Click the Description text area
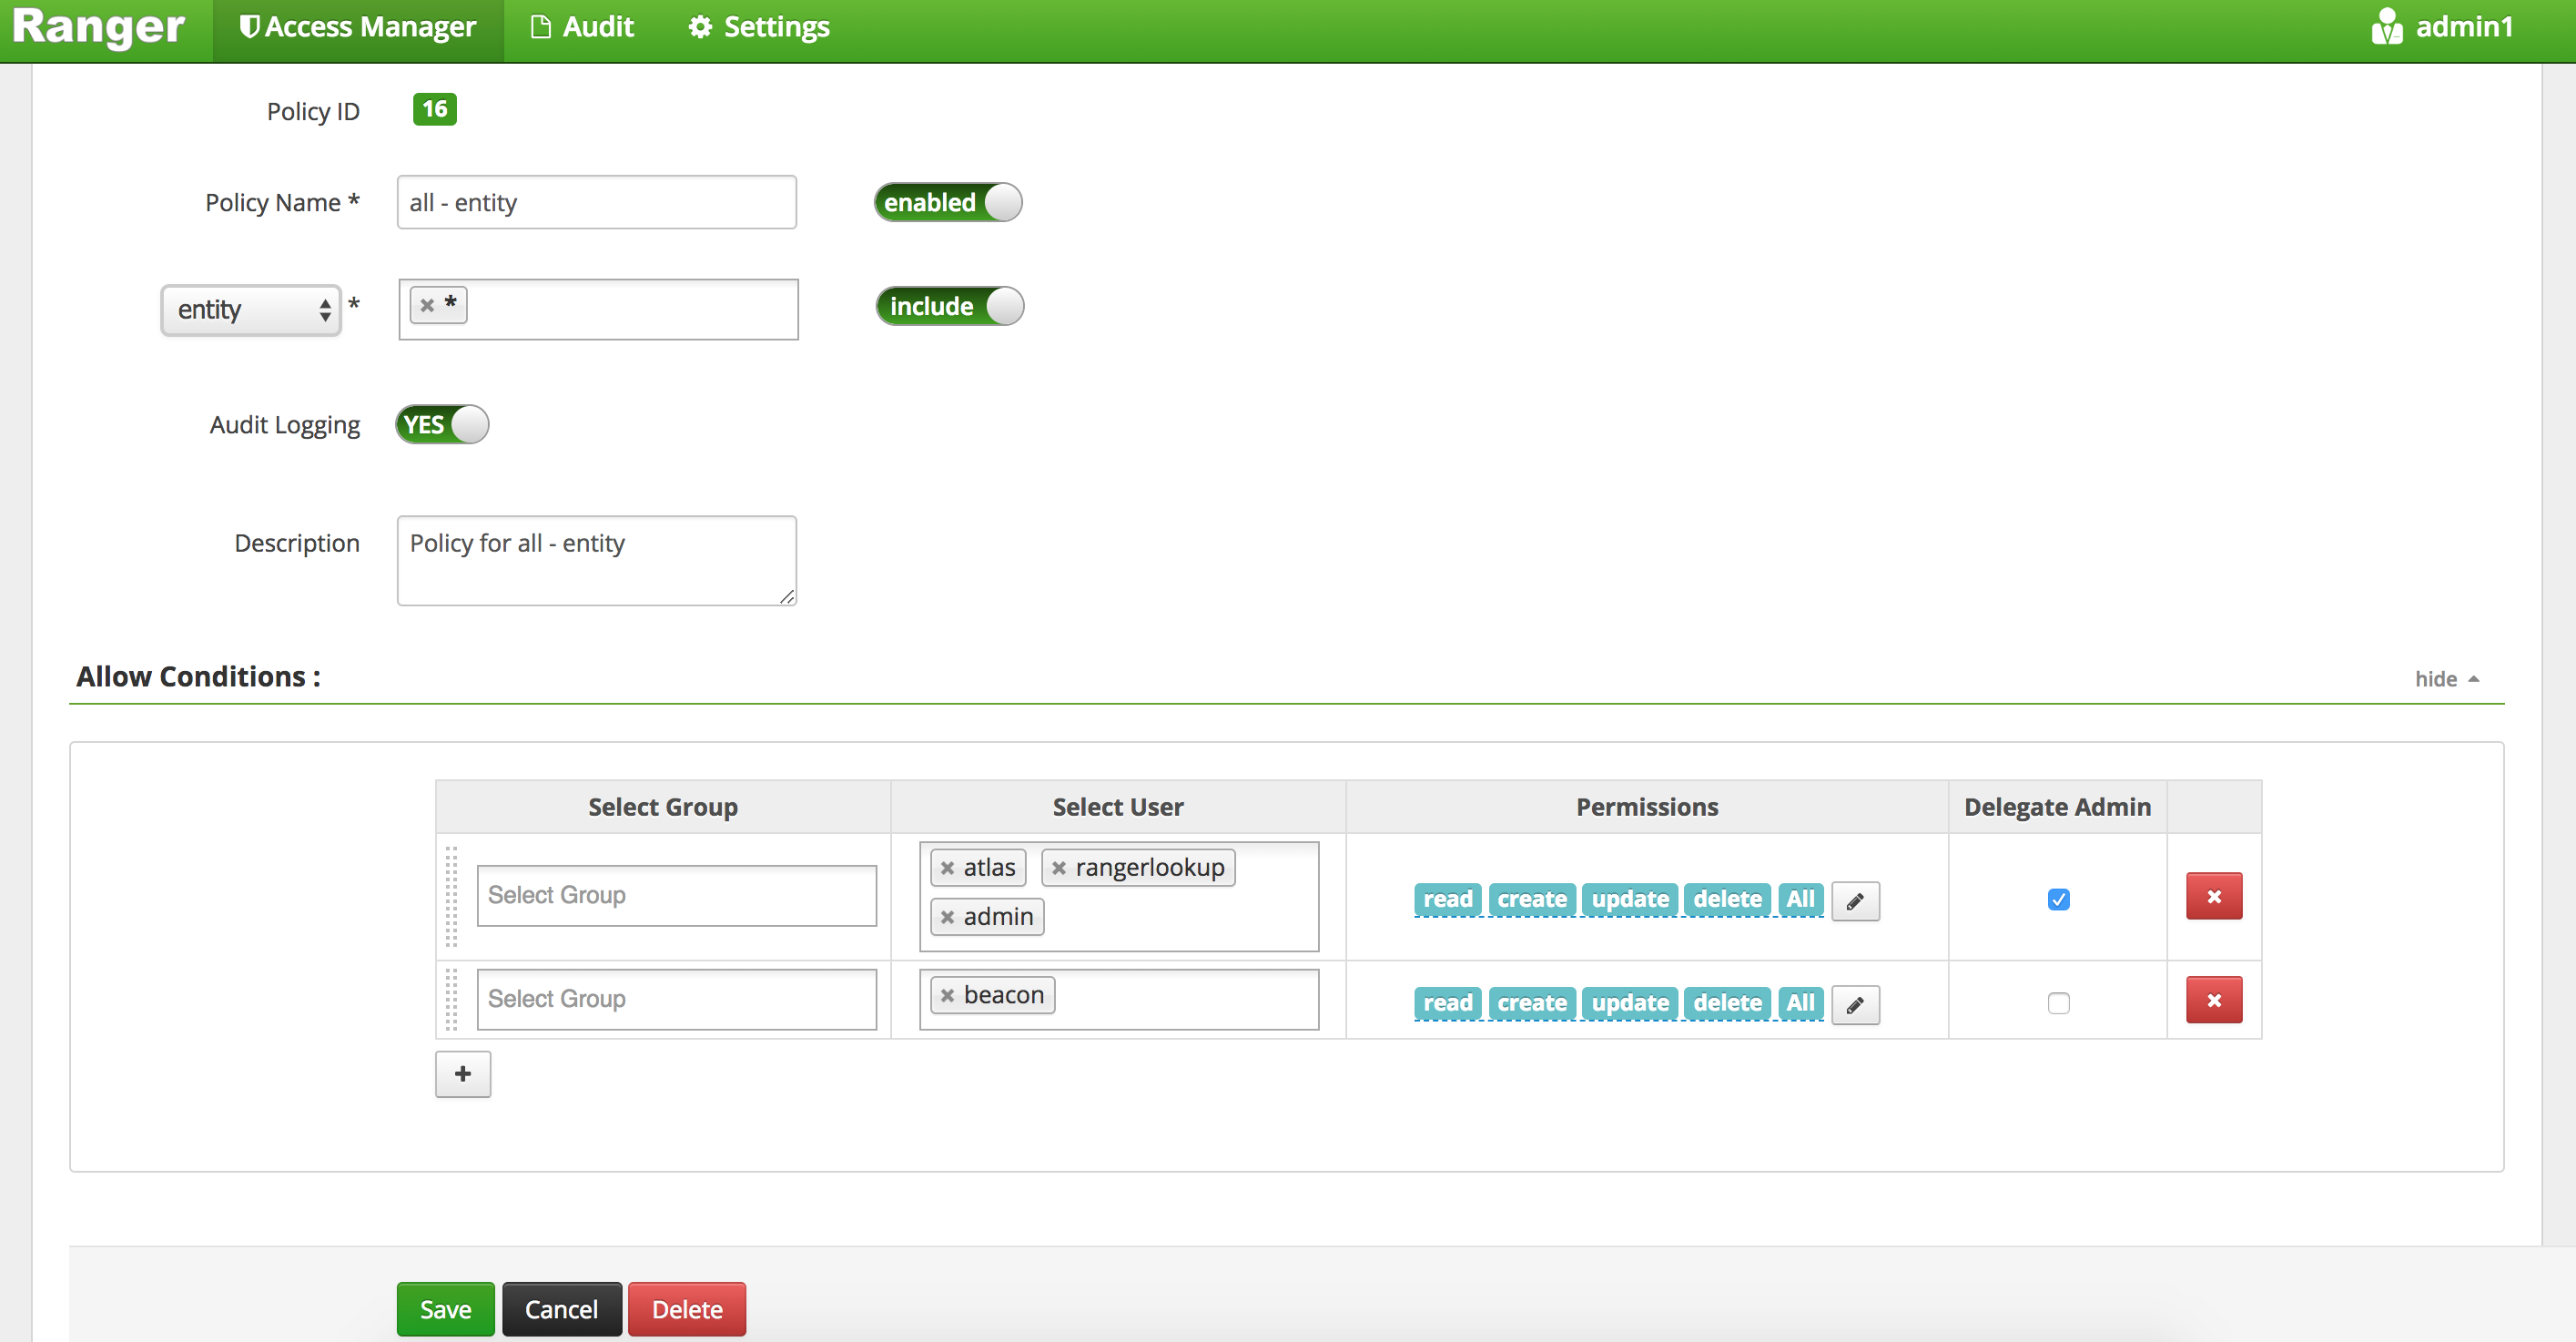 pos(597,560)
